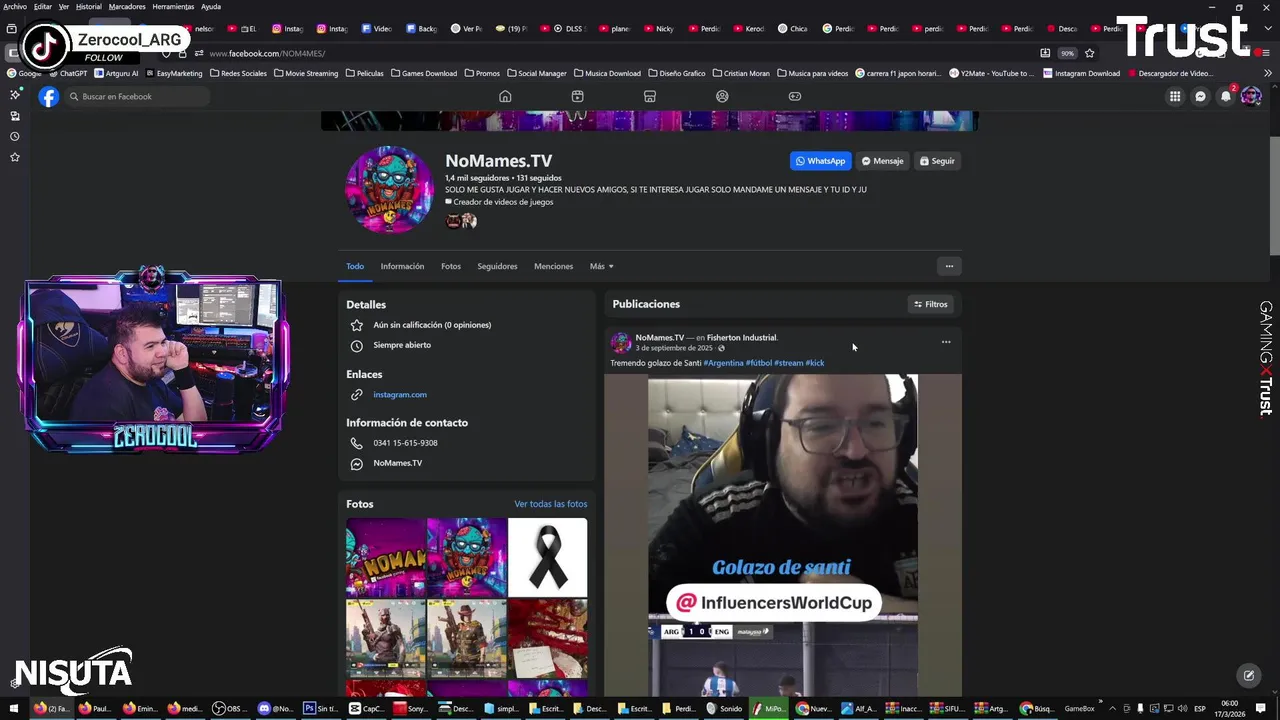Open account profile avatar menu
This screenshot has width=1280, height=720.
[1251, 96]
